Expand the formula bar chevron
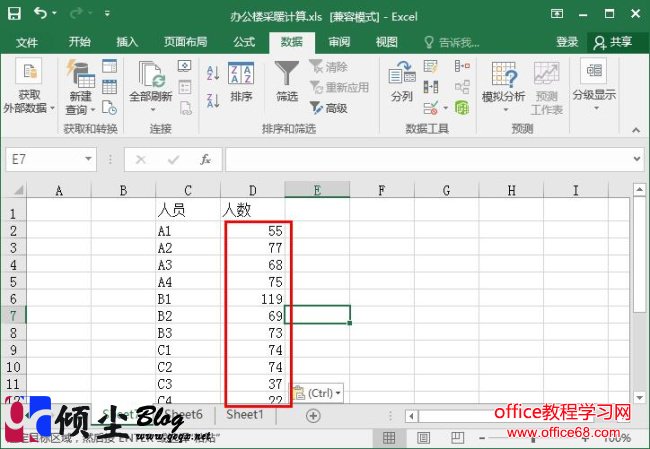 (637, 159)
